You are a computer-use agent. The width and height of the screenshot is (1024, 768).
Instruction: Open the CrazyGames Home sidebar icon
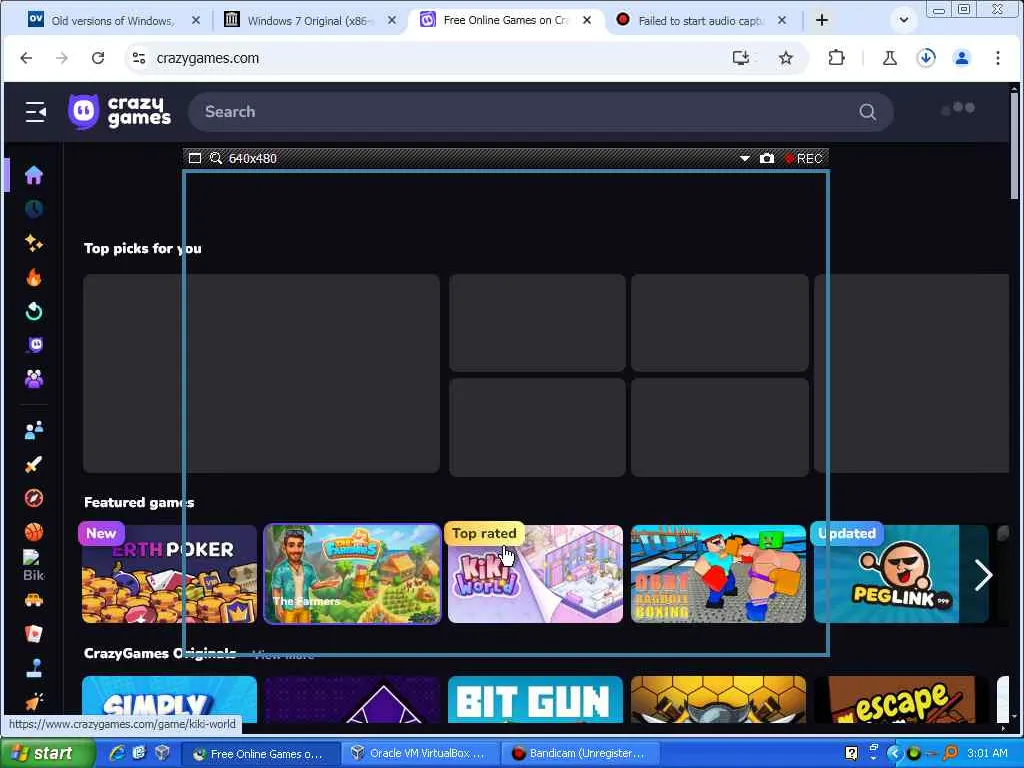click(34, 174)
